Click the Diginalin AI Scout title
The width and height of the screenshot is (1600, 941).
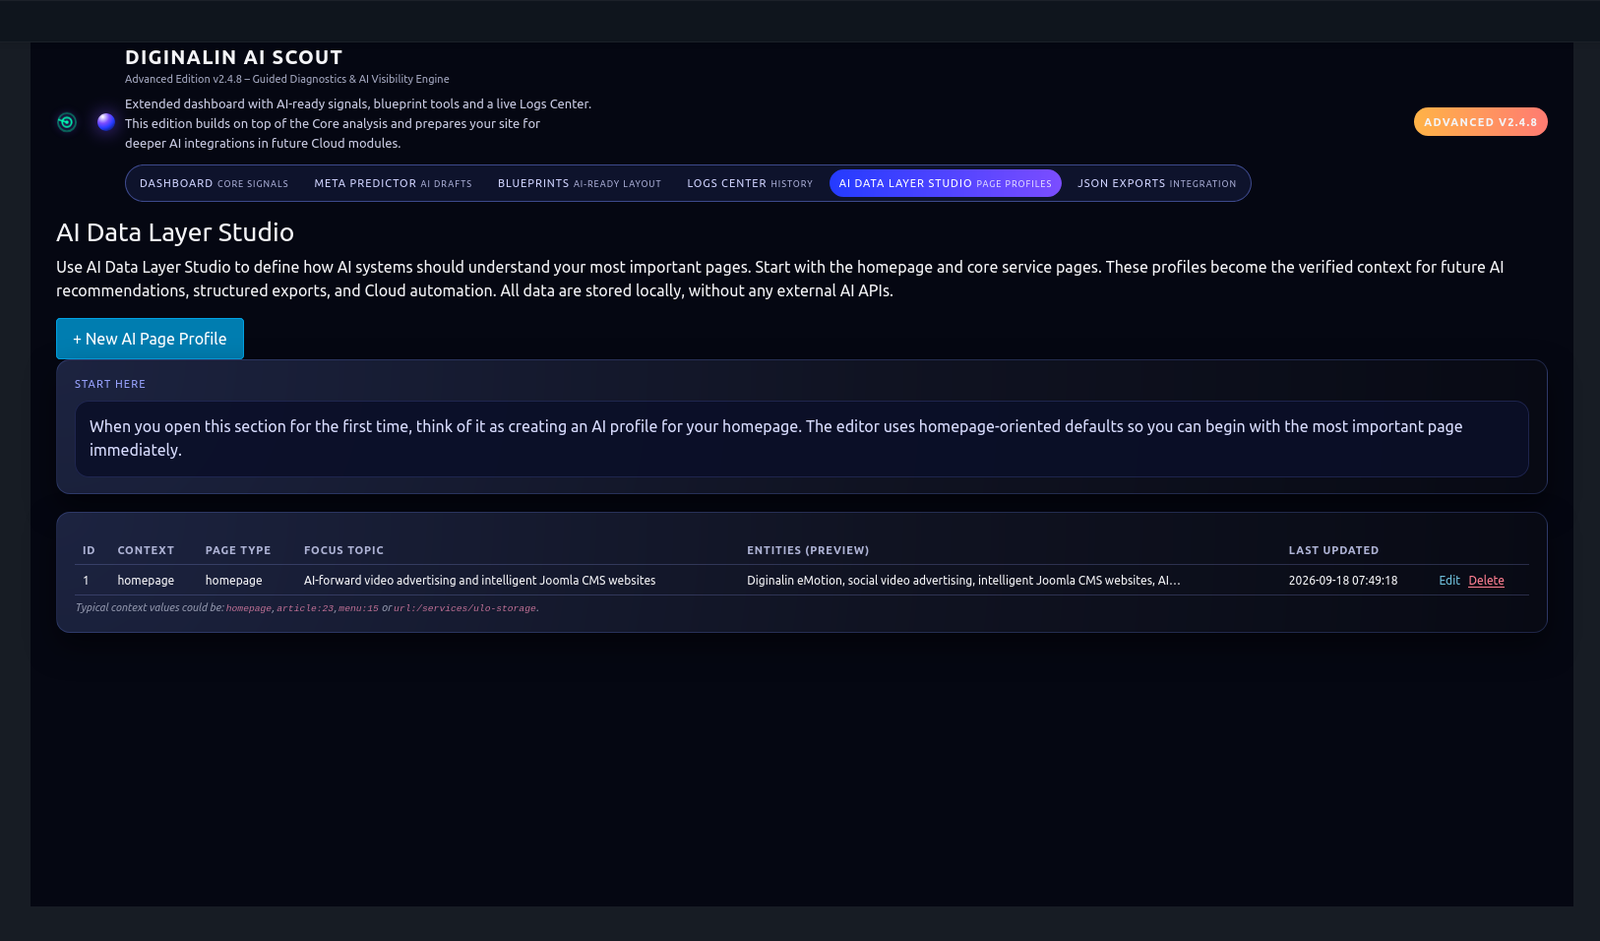tap(234, 57)
